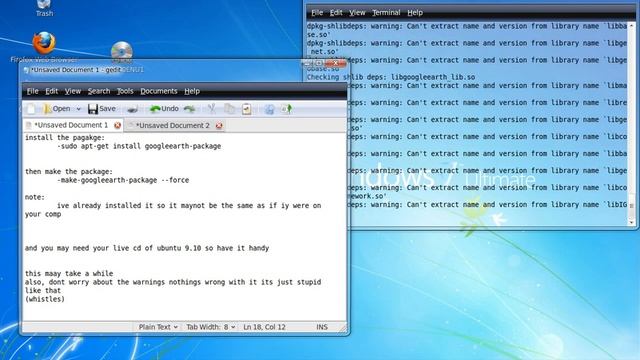Click the Redo arrow icon in gedit

point(189,109)
